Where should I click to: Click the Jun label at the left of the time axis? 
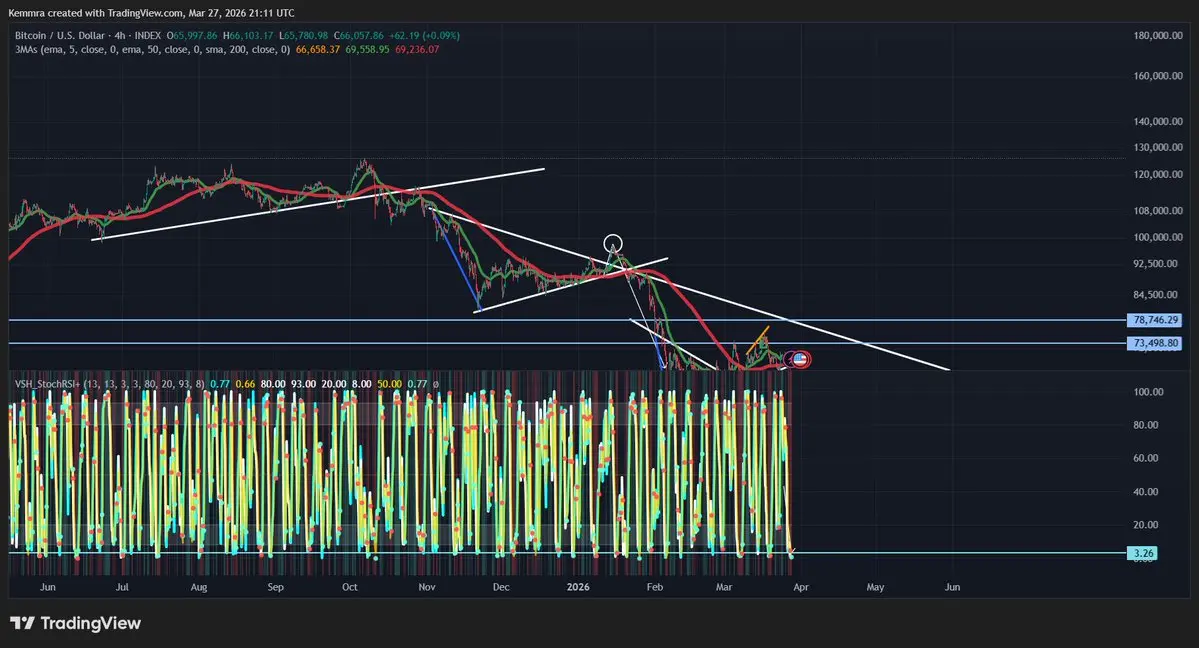tap(47, 587)
